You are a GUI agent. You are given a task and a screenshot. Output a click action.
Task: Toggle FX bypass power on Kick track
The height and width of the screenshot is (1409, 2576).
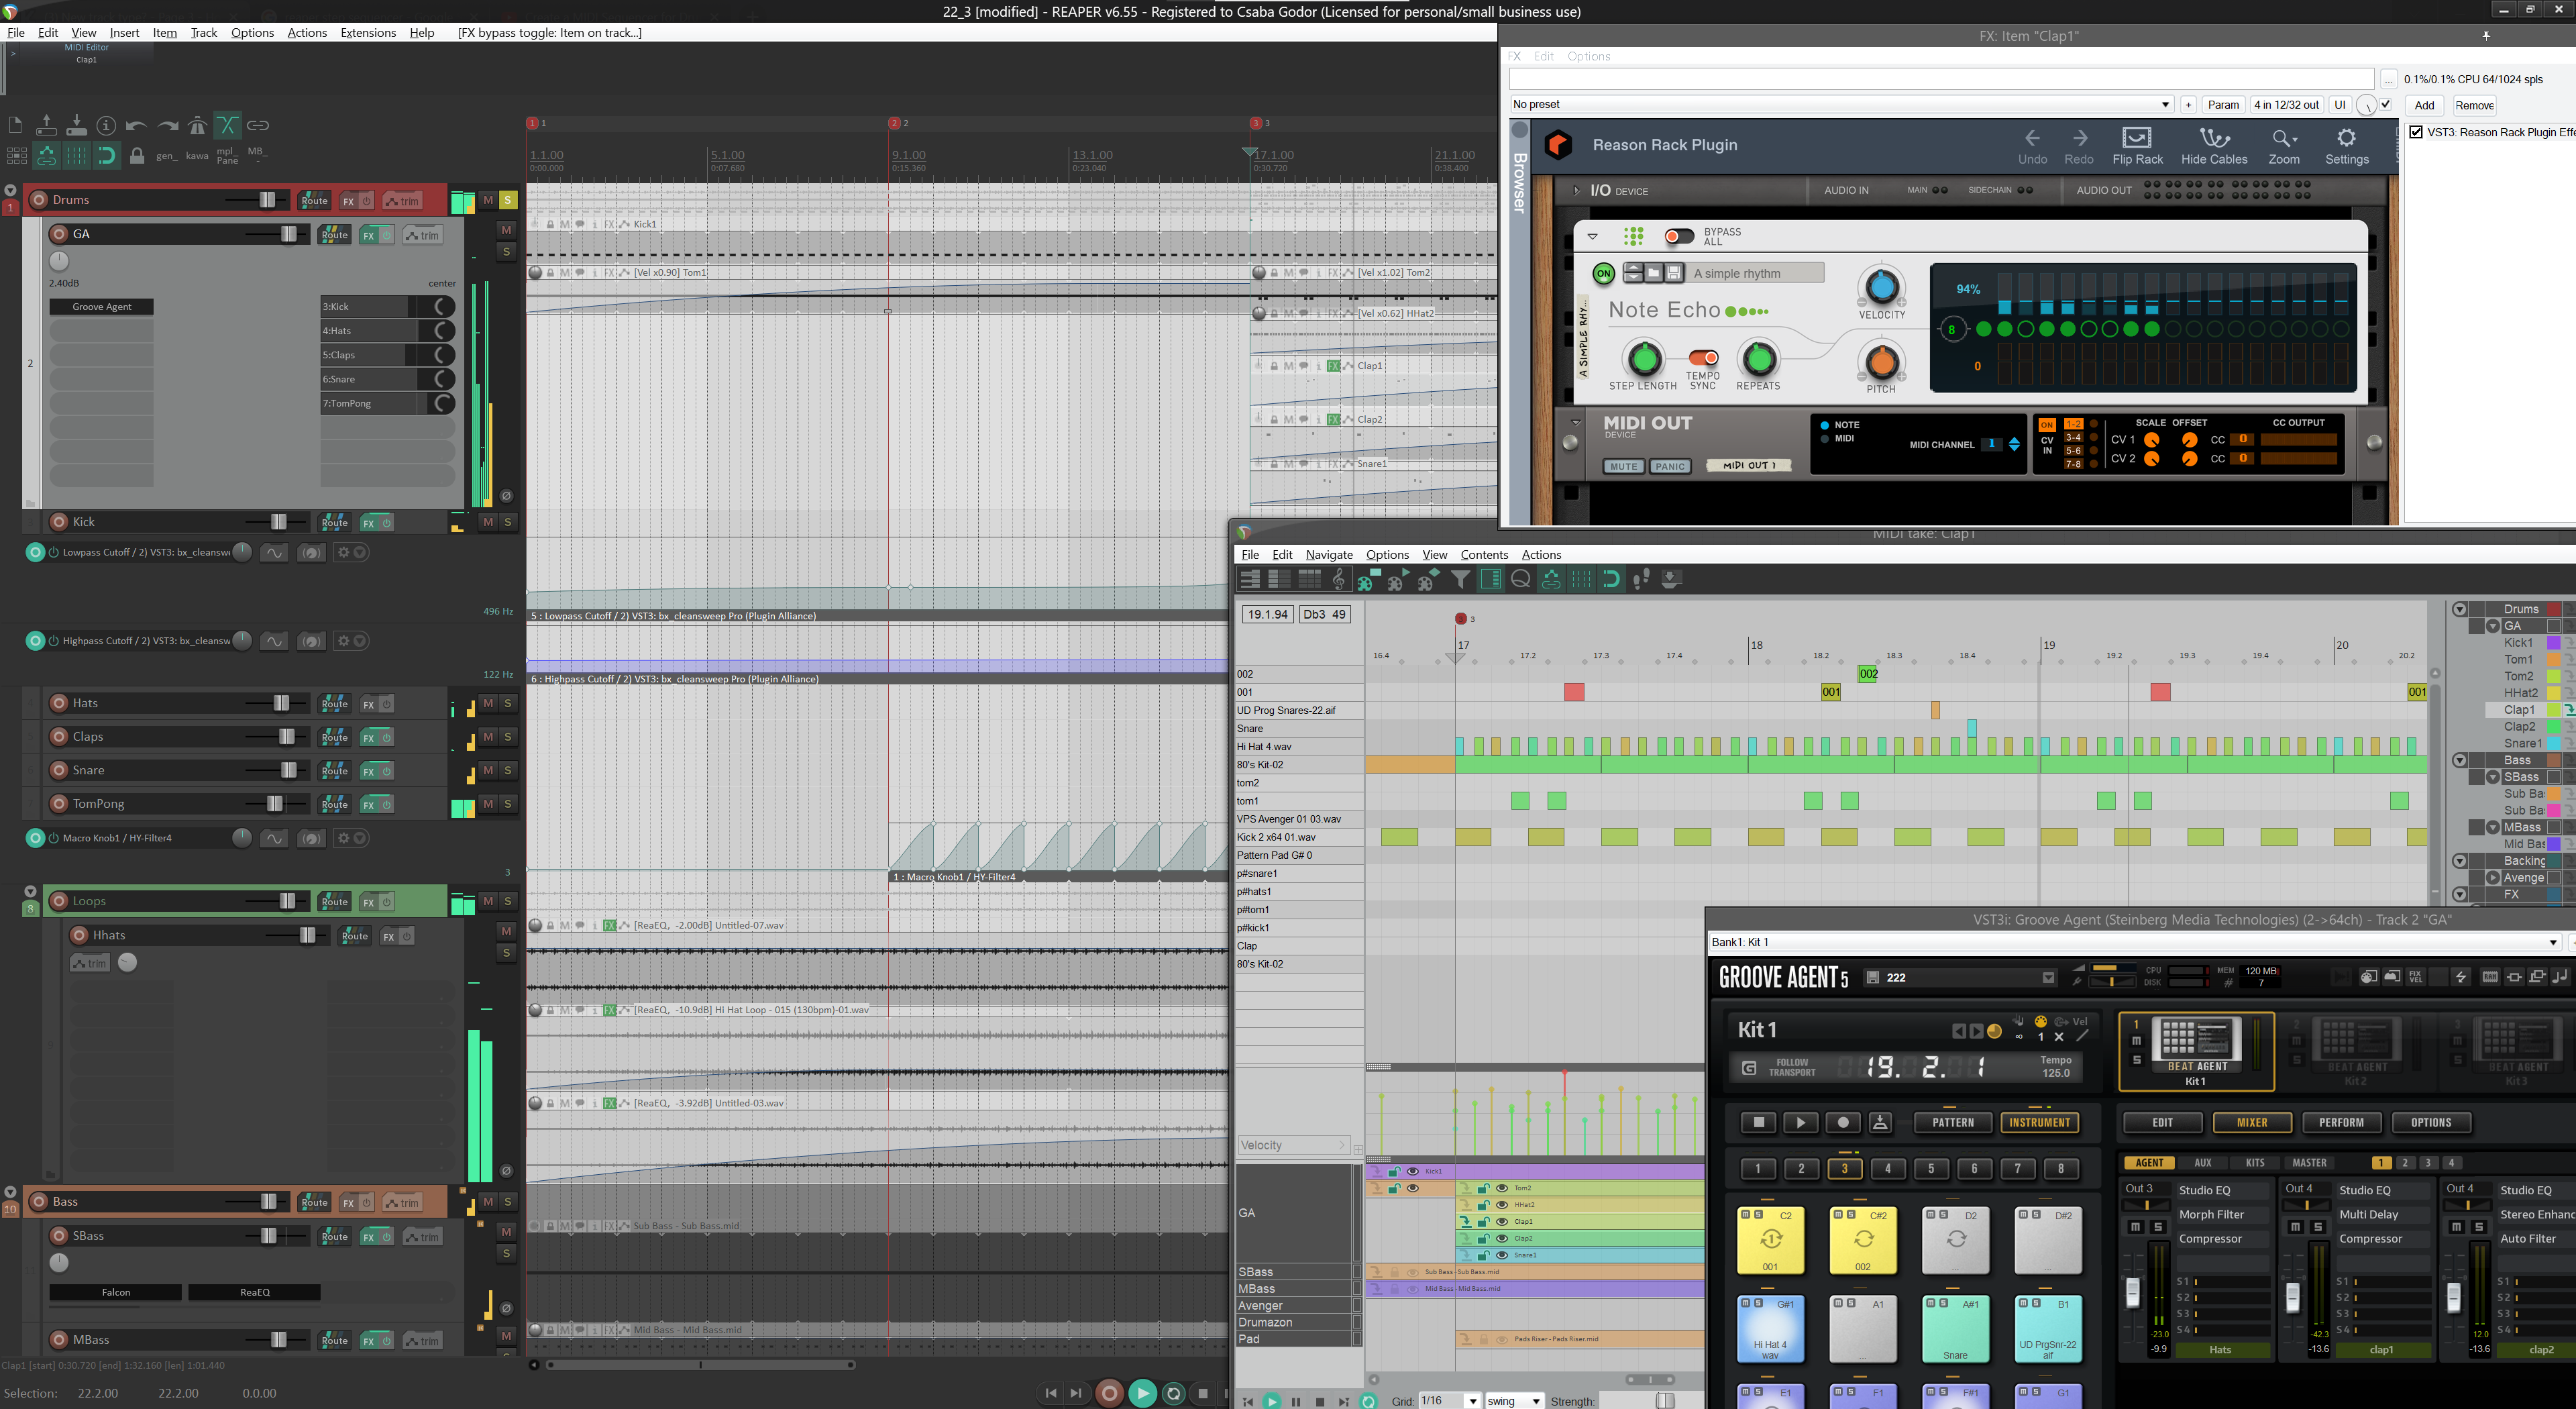(x=386, y=523)
